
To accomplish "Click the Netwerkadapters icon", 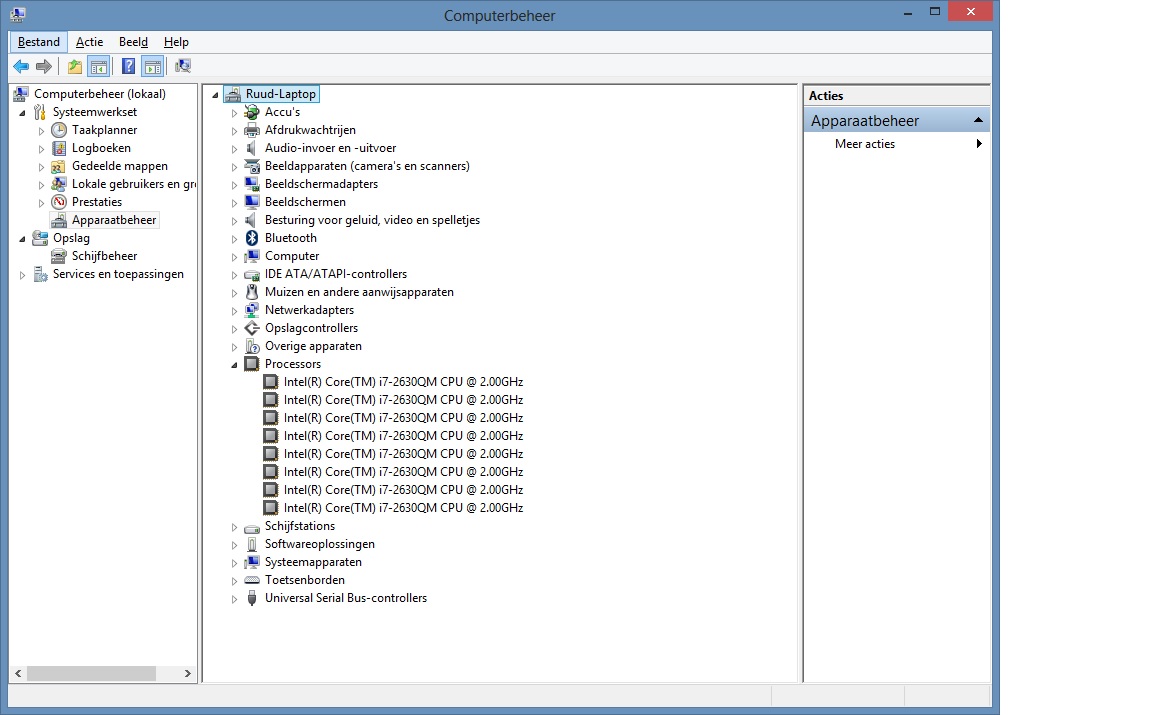I will tap(252, 310).
